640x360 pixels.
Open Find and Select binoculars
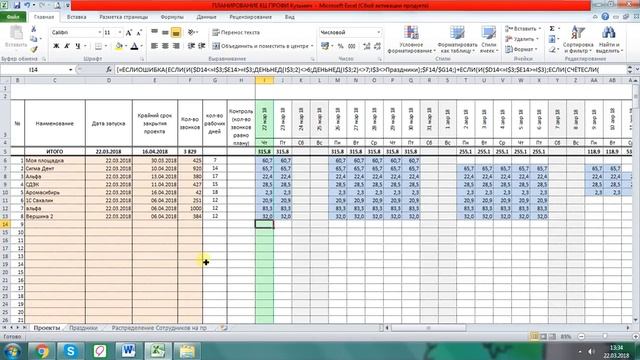click(609, 40)
